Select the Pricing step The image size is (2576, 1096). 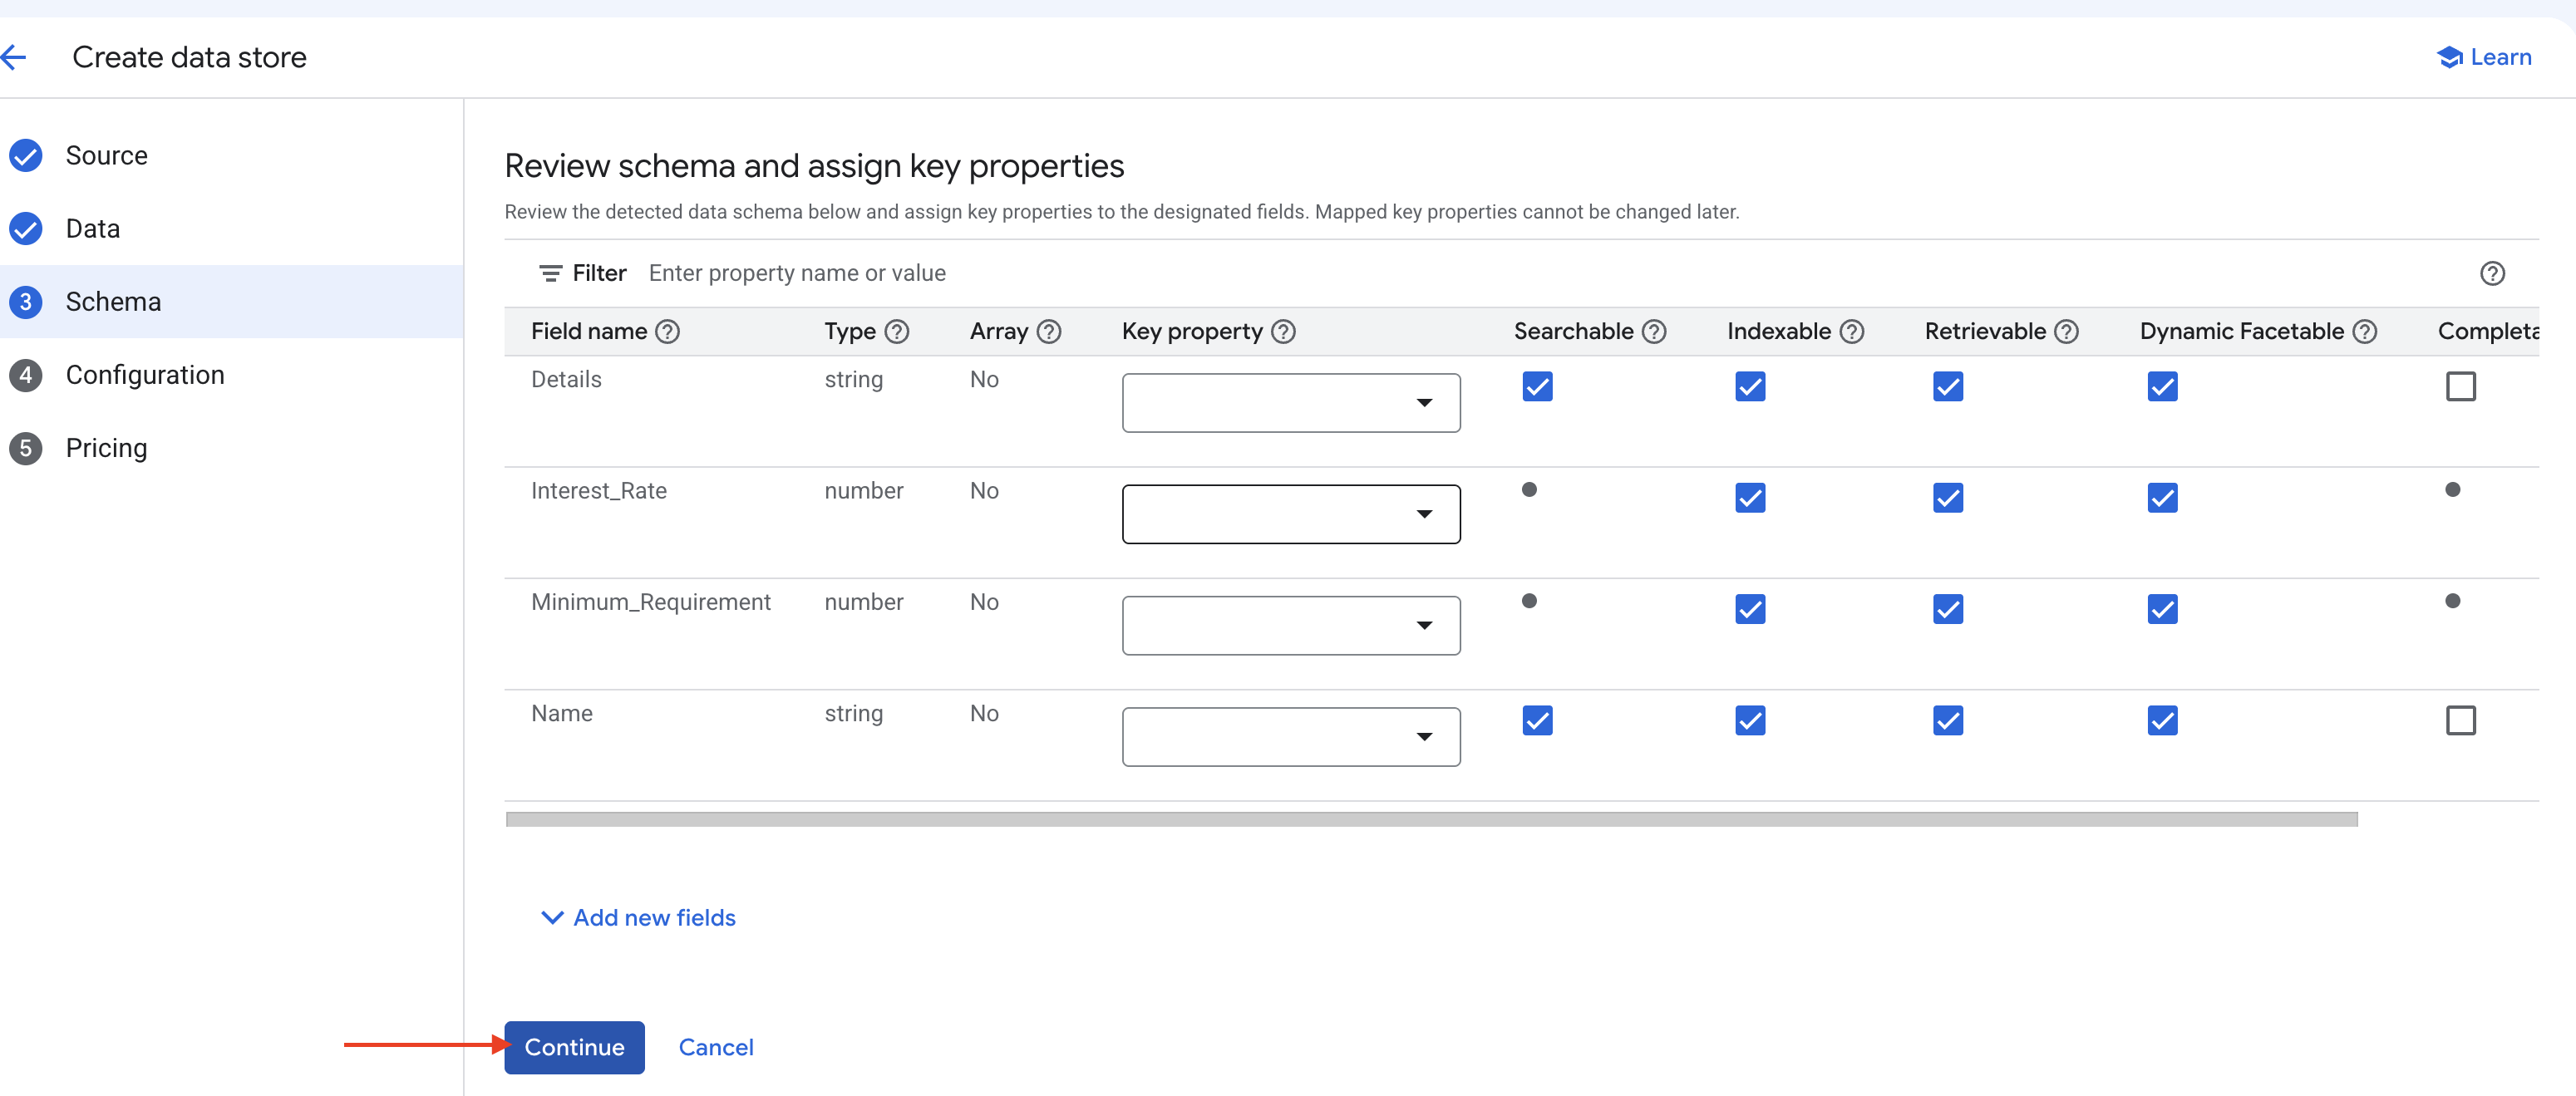[x=231, y=448]
